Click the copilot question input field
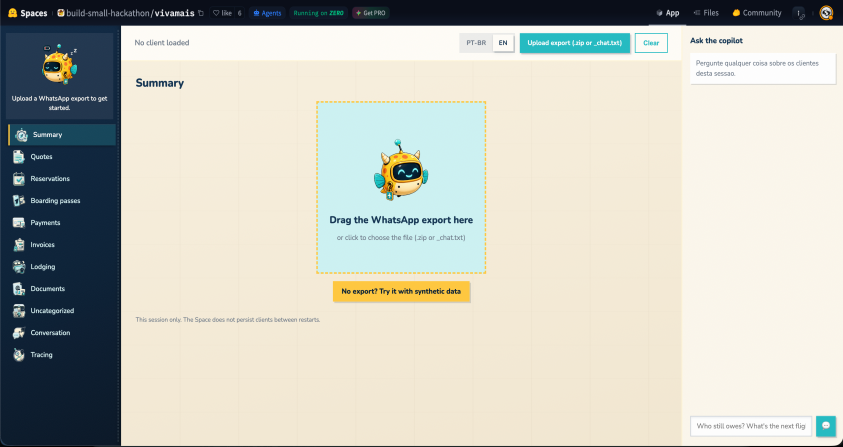This screenshot has height=447, width=843. click(x=751, y=426)
